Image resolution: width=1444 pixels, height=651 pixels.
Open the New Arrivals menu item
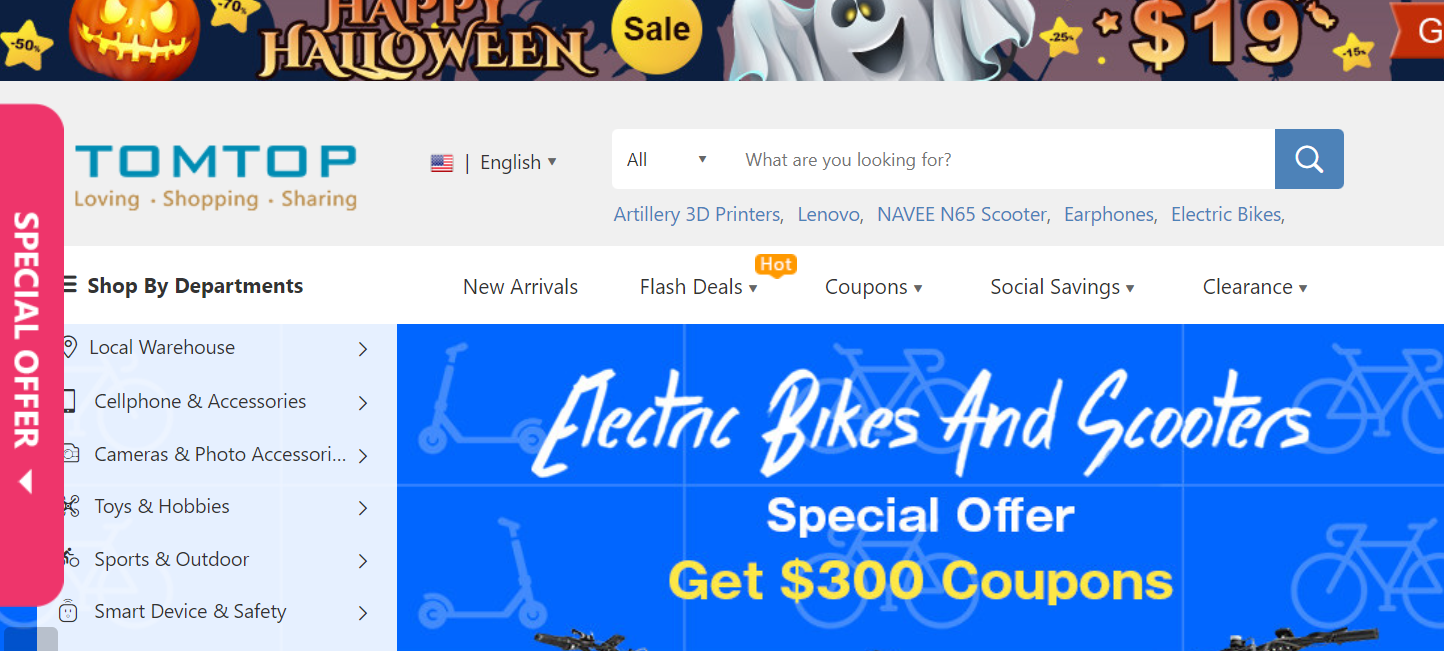pyautogui.click(x=520, y=287)
